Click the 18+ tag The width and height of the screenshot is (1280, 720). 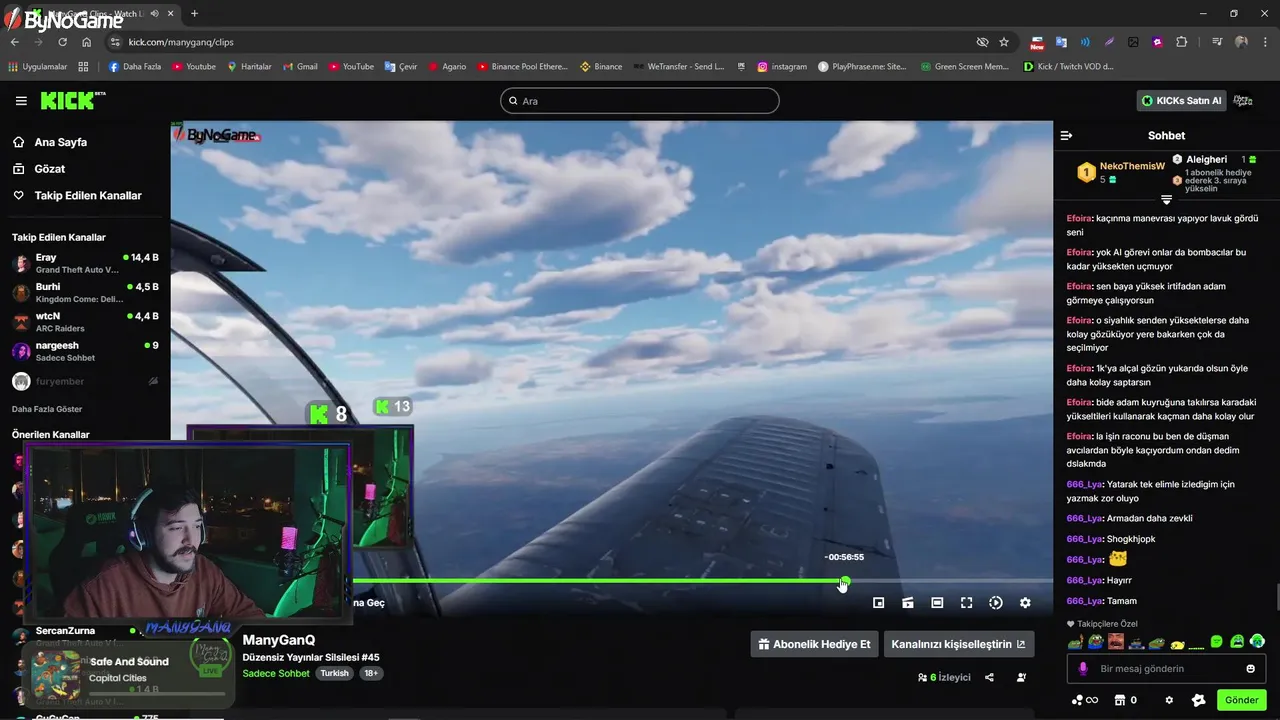coord(371,674)
